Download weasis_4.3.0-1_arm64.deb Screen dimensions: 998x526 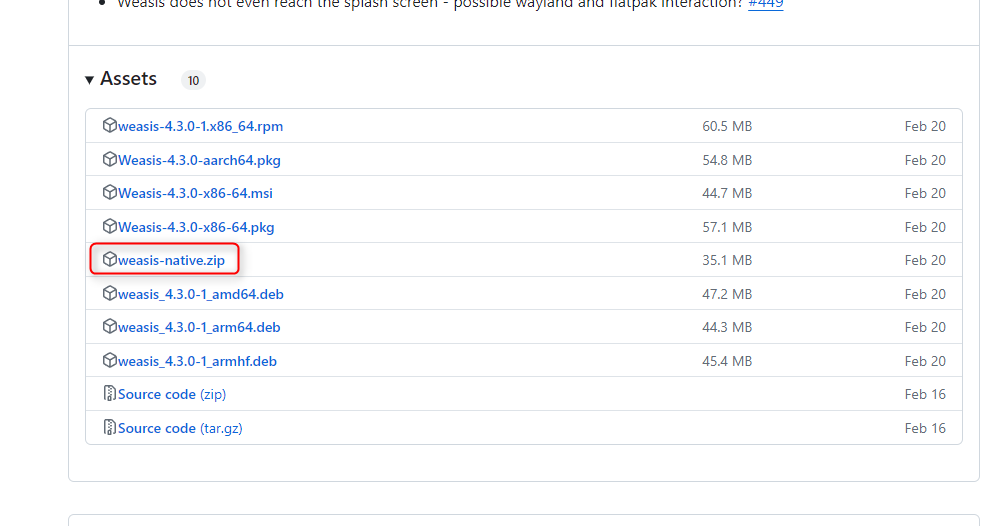(199, 327)
